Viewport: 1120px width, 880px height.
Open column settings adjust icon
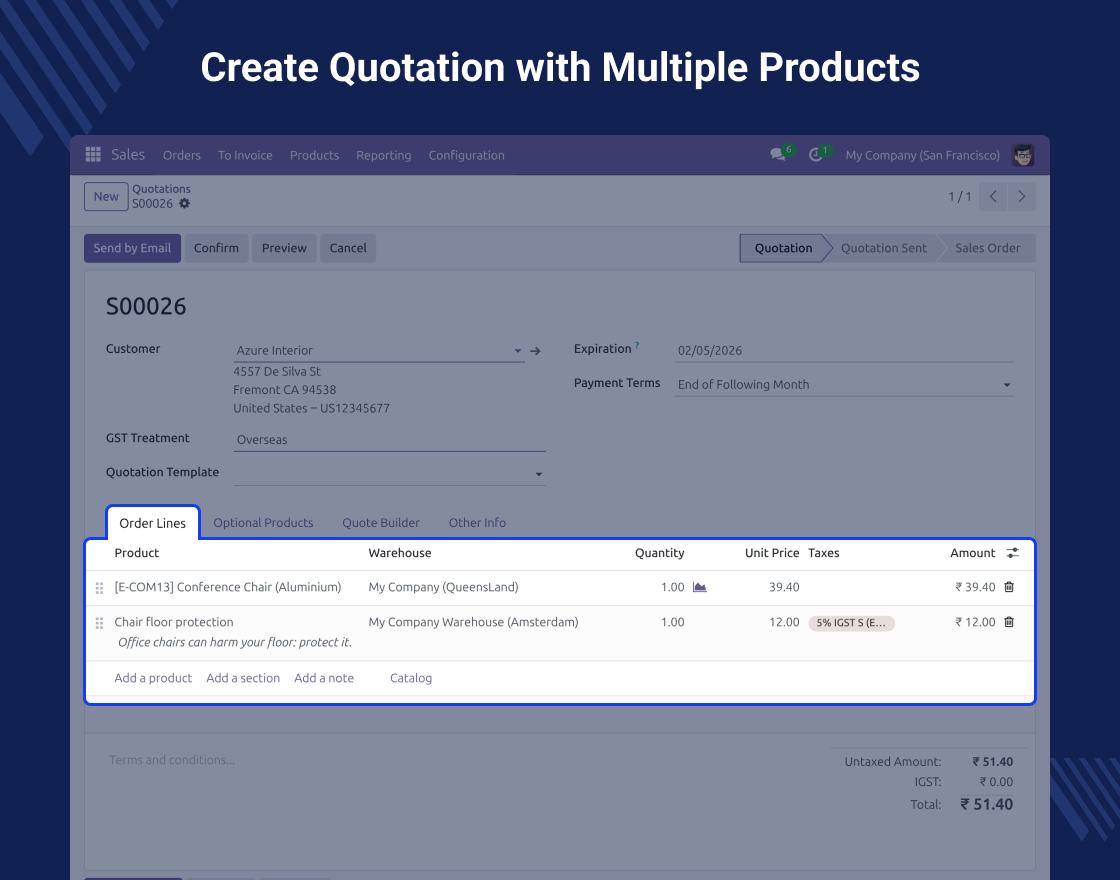click(1013, 553)
